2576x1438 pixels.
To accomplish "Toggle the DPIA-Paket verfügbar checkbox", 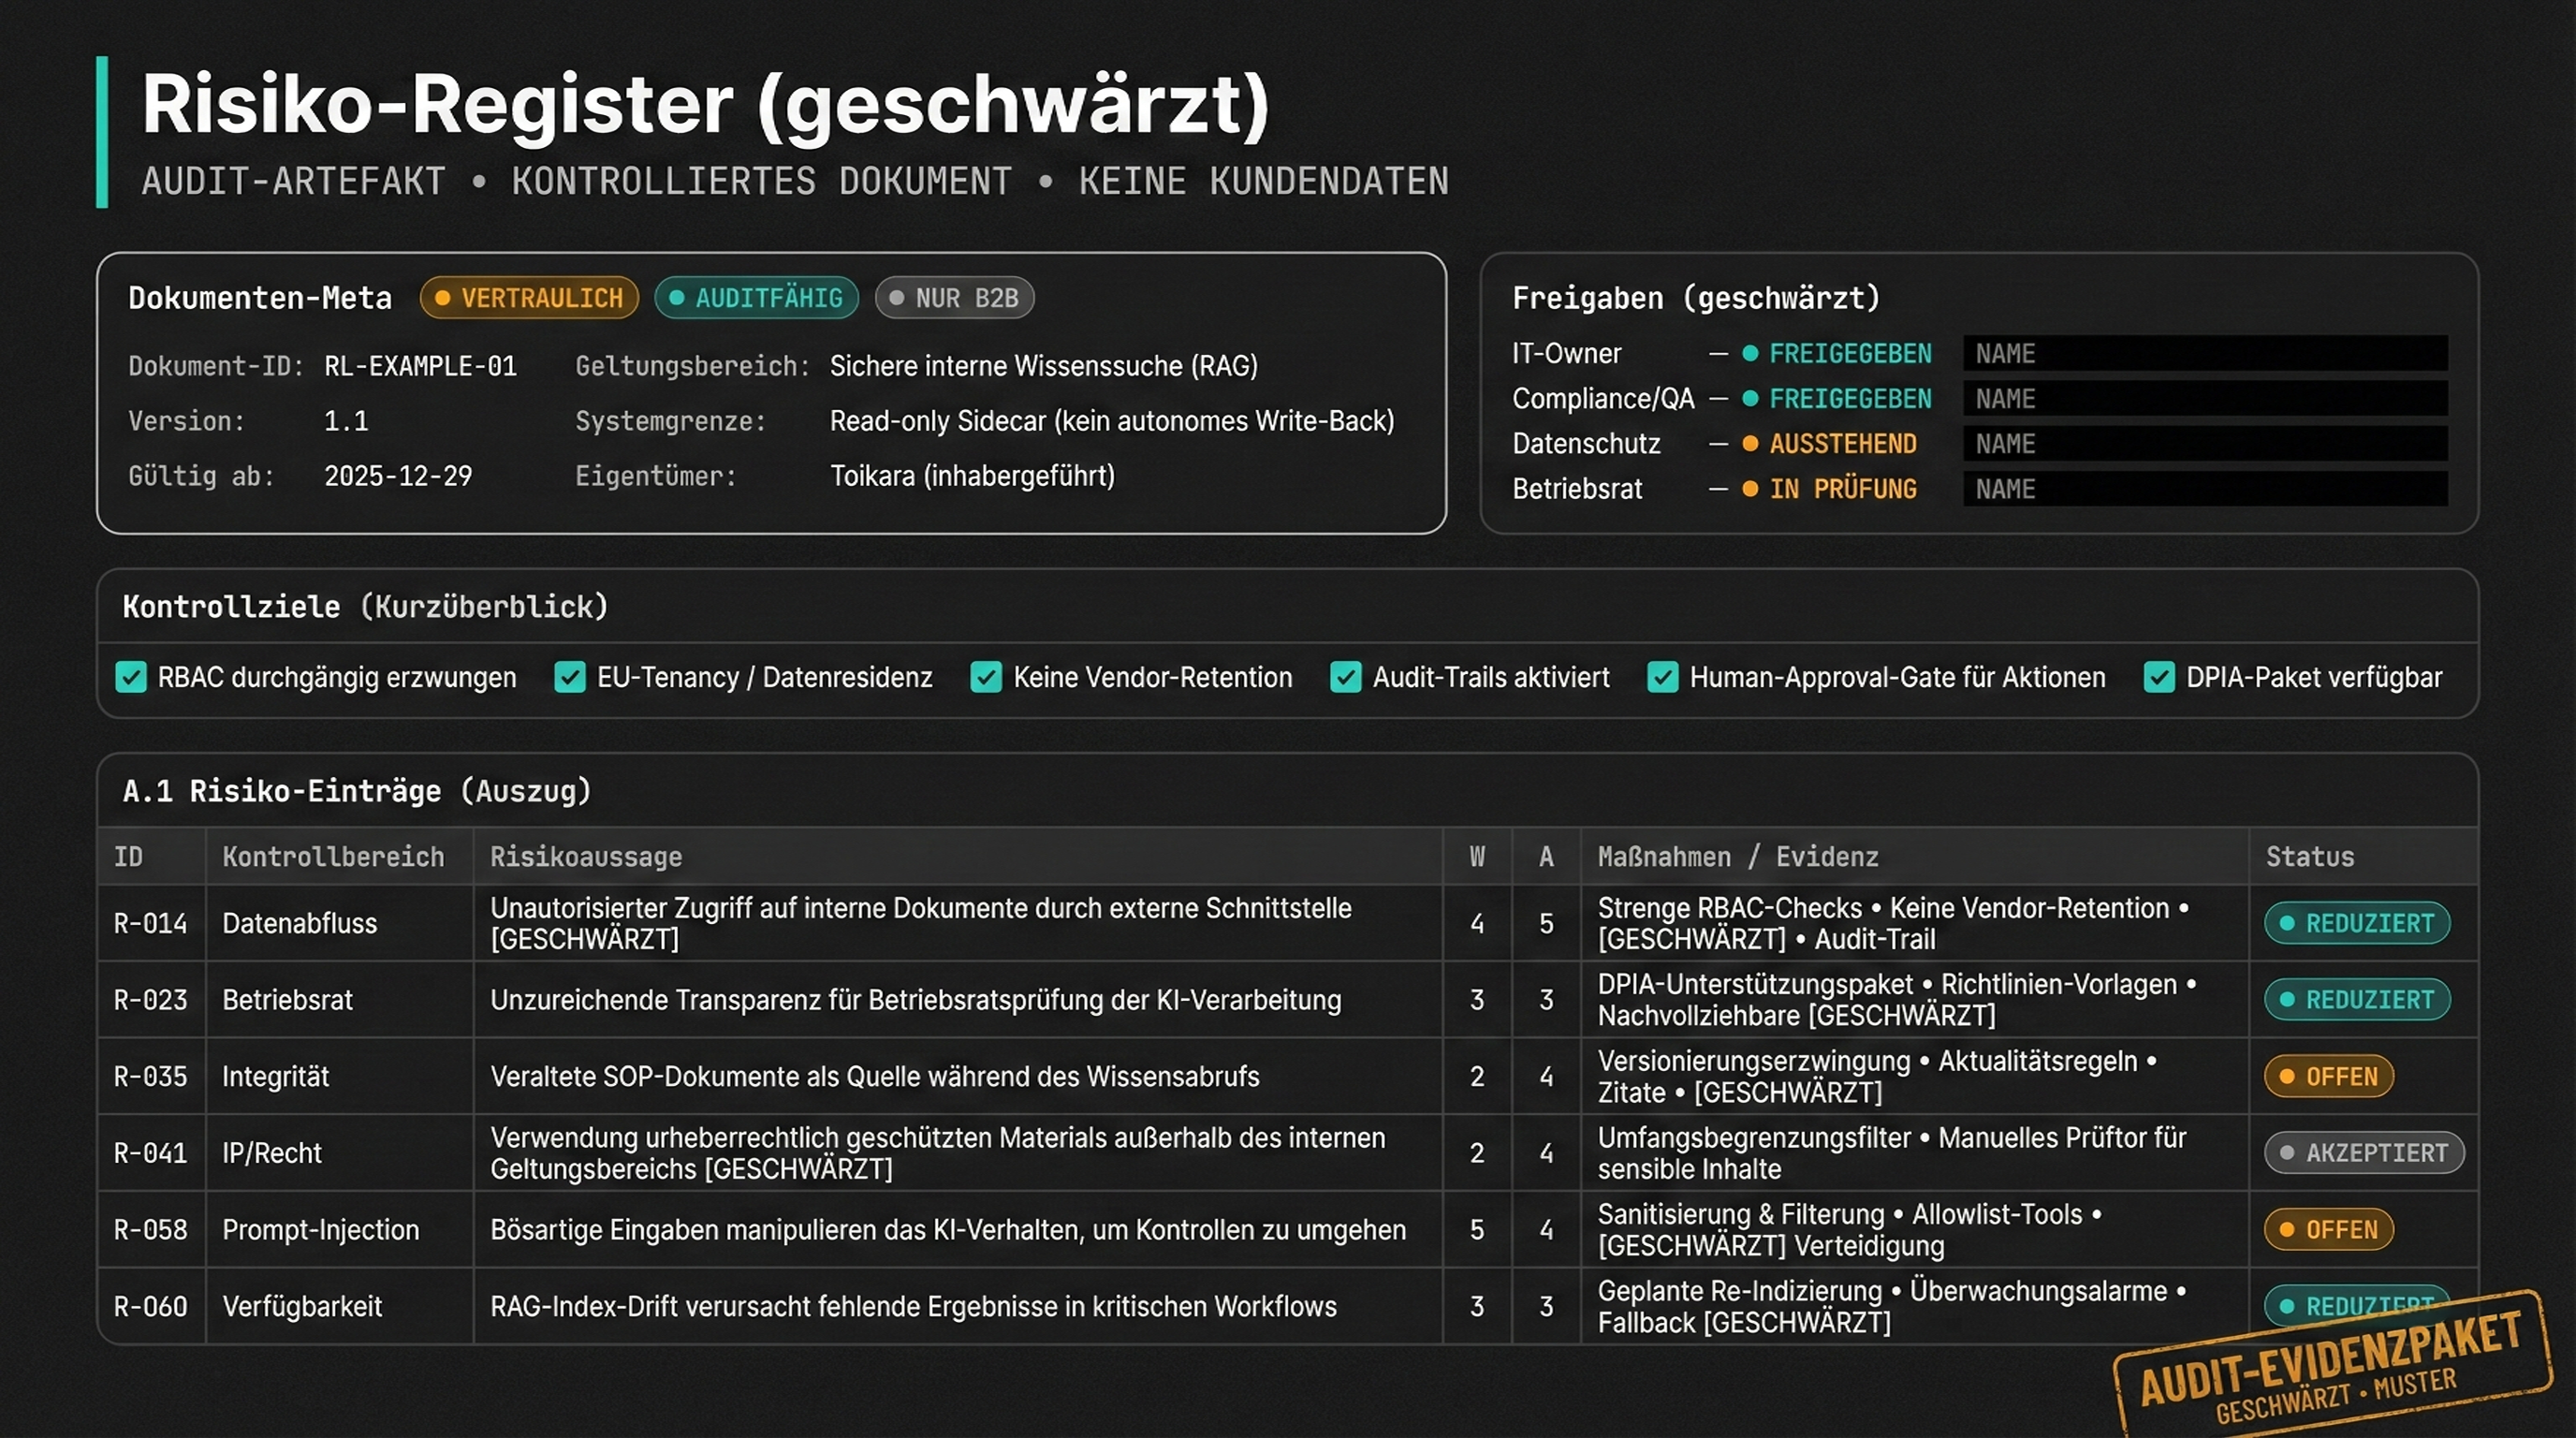I will (2159, 678).
